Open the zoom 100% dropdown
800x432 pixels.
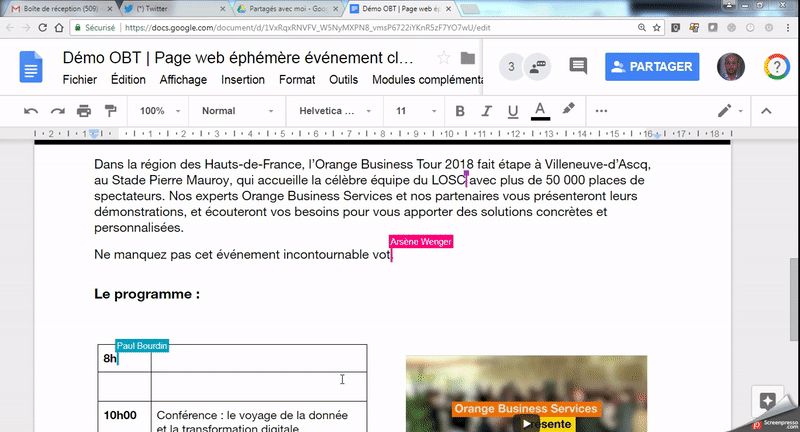[x=160, y=111]
